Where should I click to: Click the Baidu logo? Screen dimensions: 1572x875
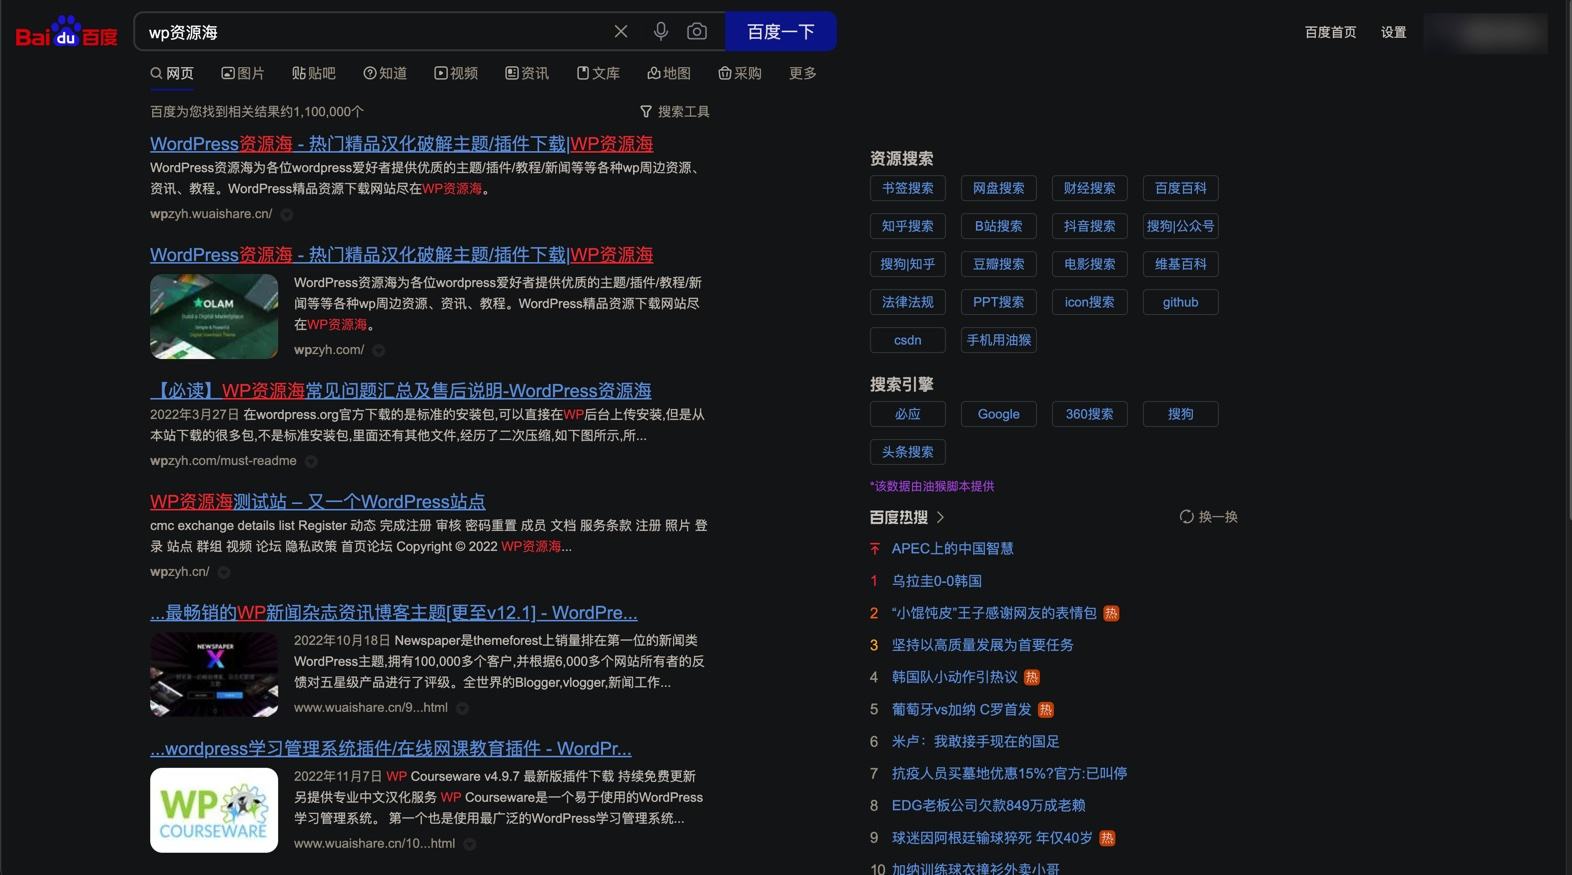(66, 32)
